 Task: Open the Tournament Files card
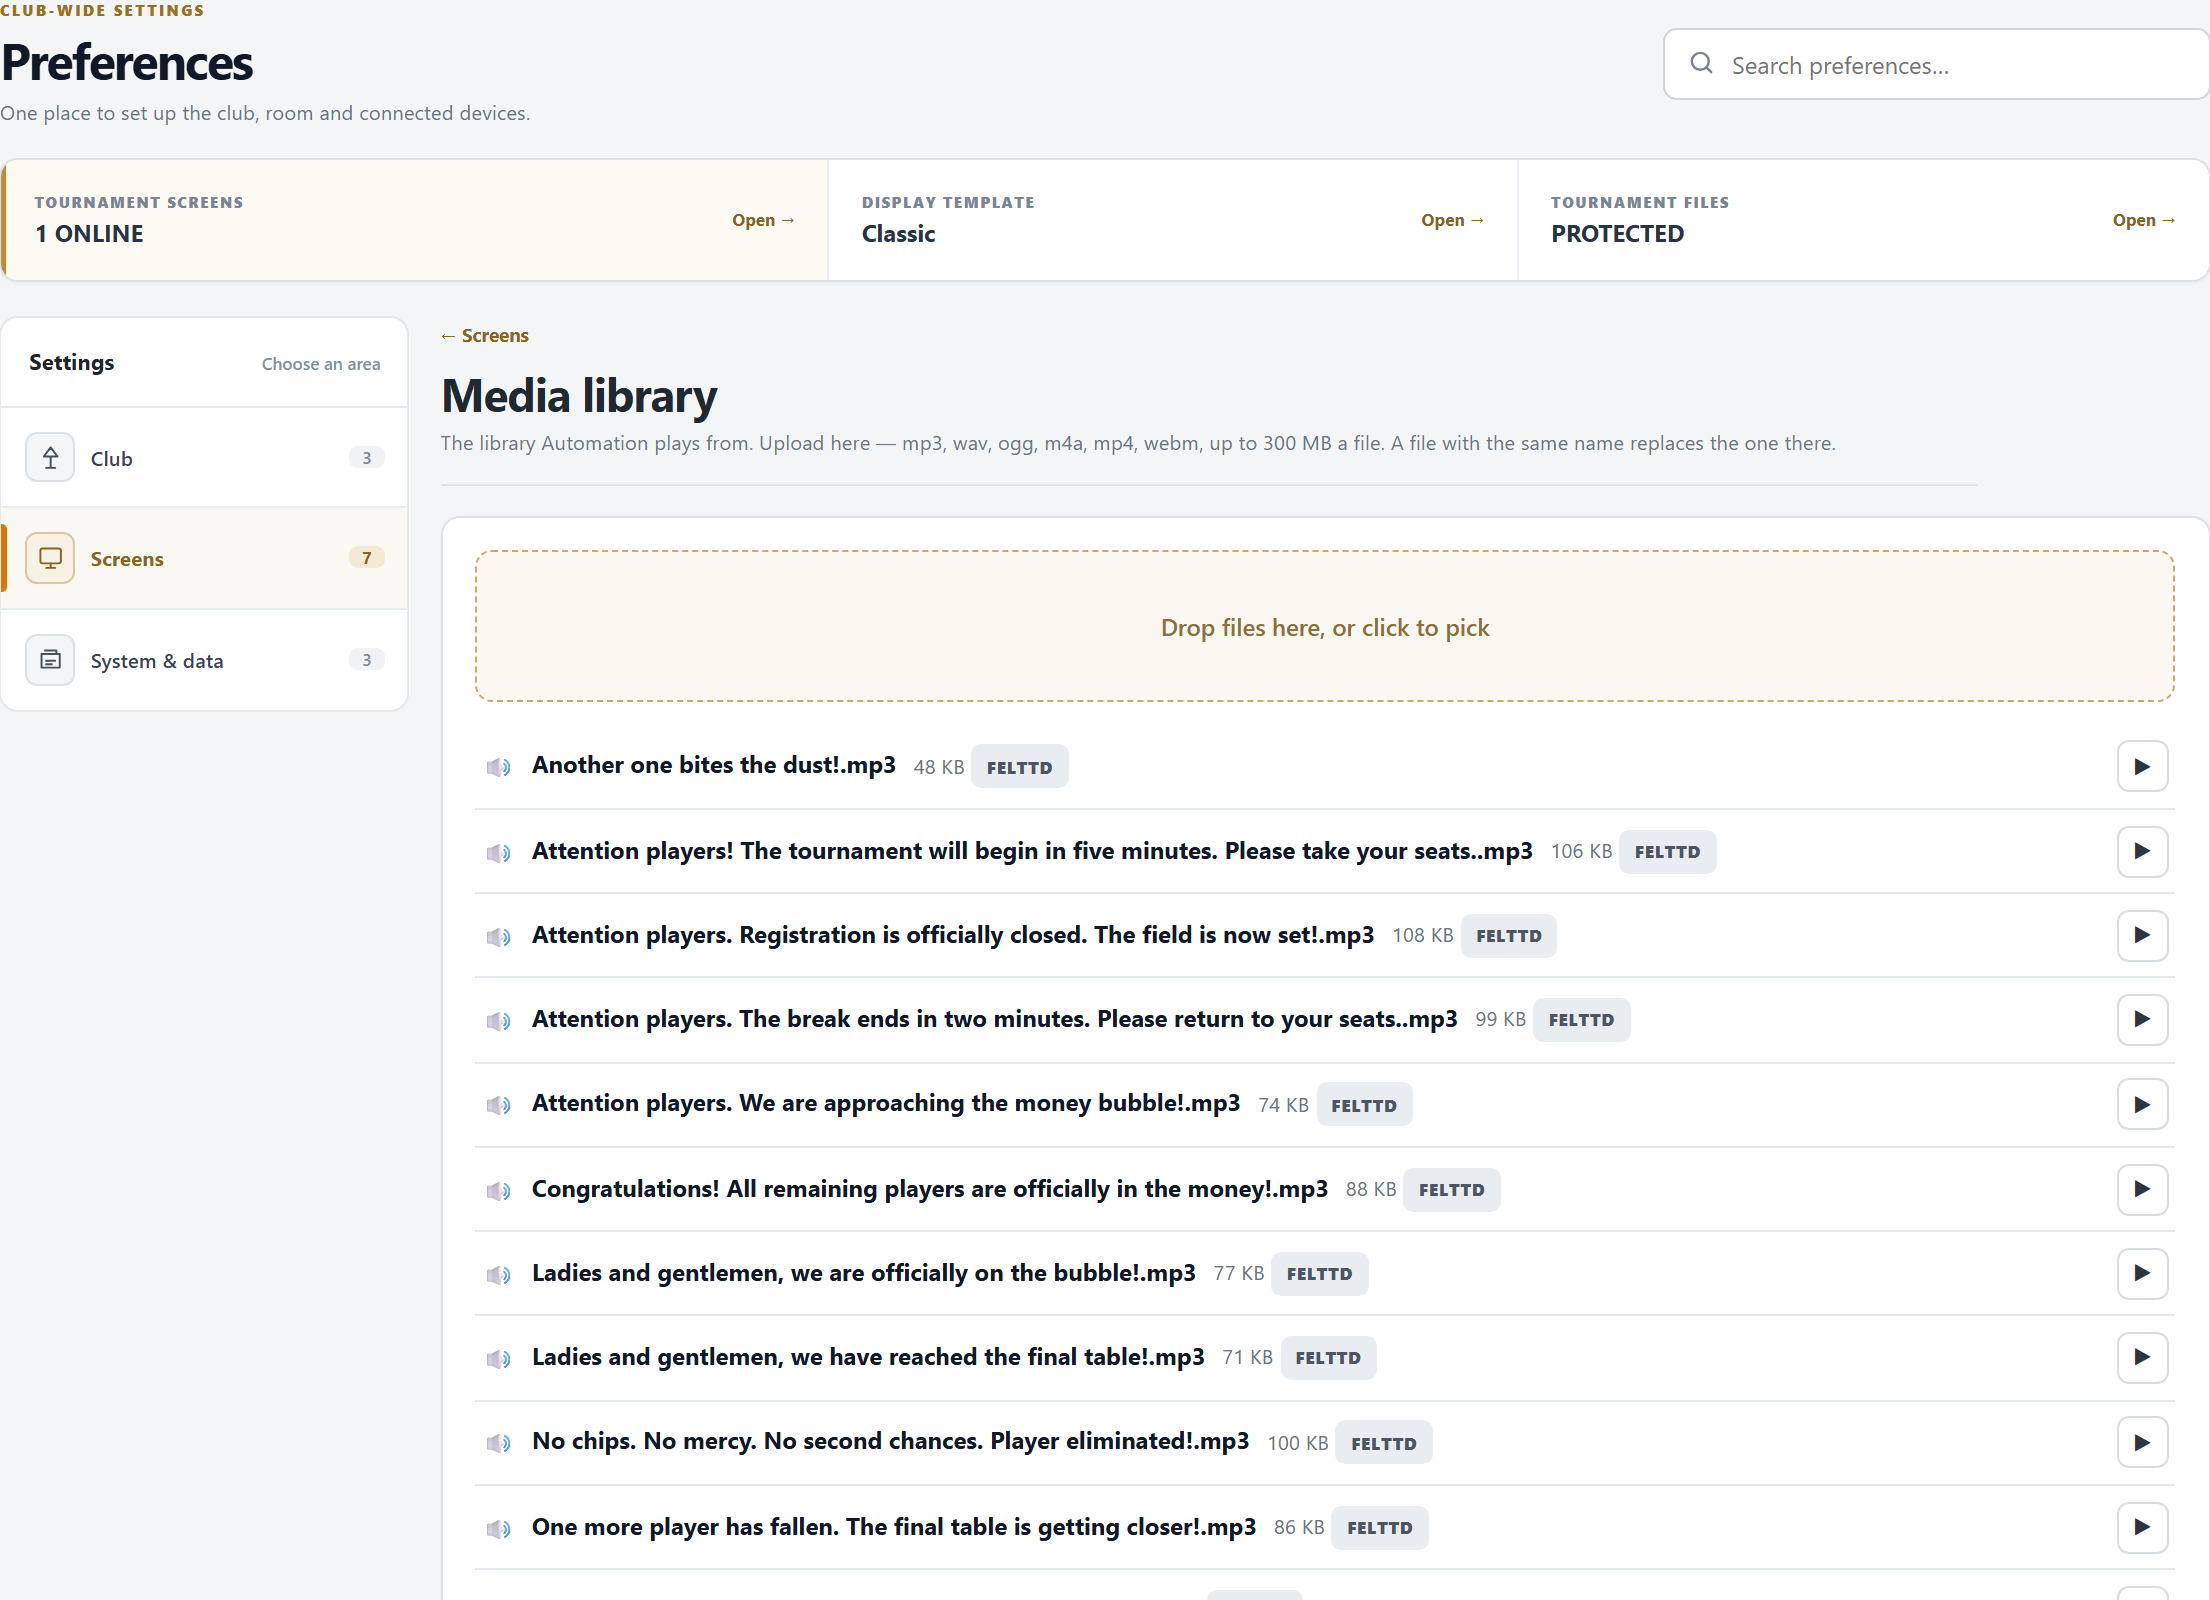[1863, 220]
